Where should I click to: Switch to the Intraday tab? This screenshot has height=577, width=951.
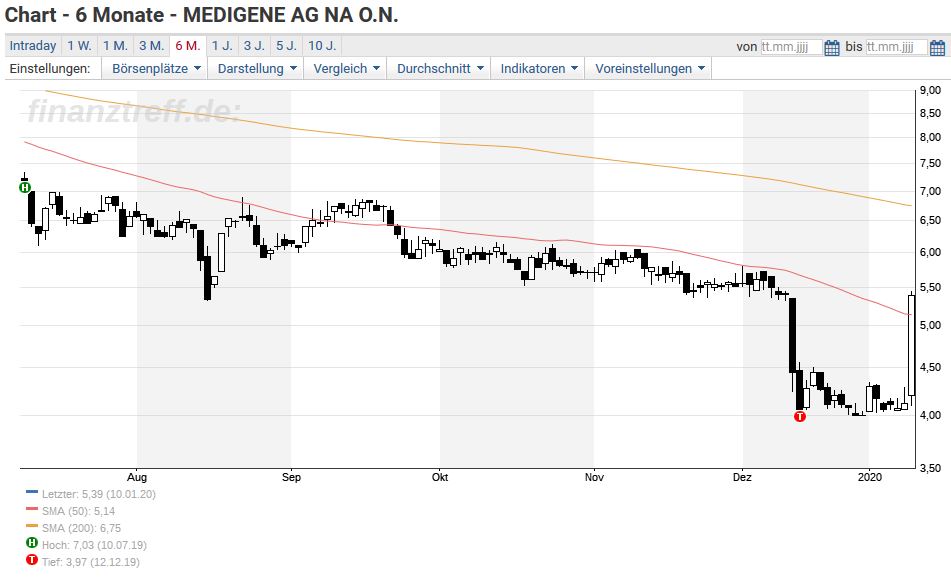(33, 46)
